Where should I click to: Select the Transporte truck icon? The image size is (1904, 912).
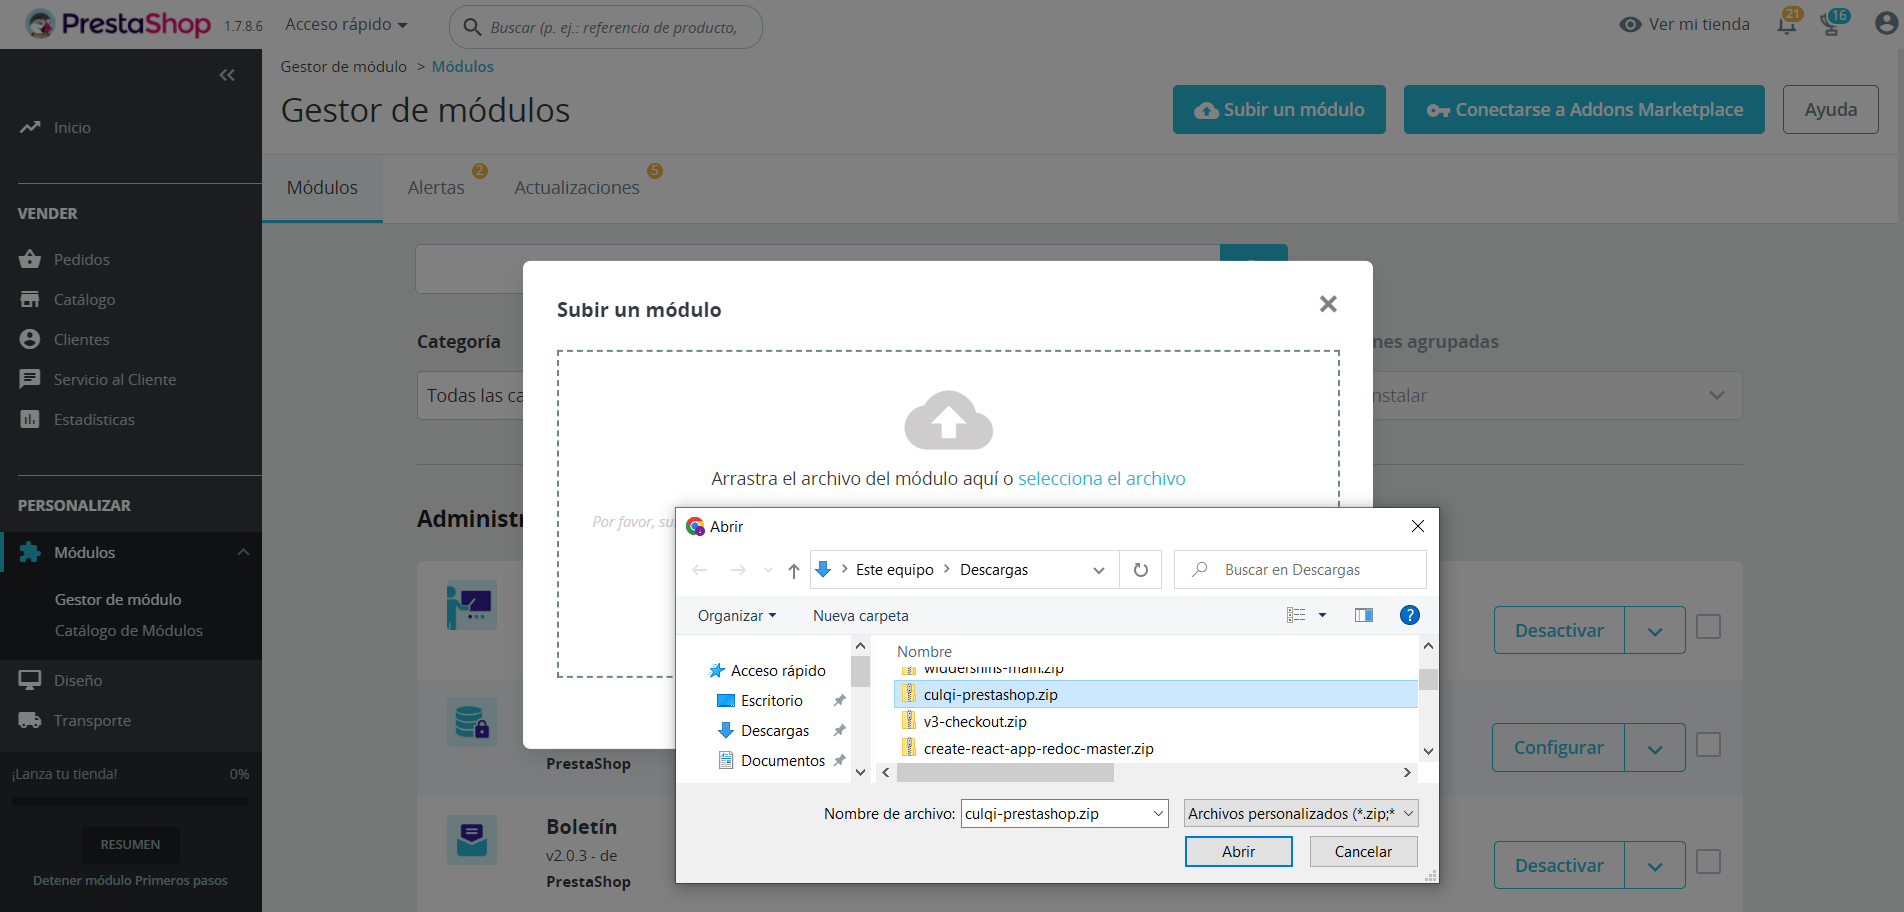tap(31, 720)
